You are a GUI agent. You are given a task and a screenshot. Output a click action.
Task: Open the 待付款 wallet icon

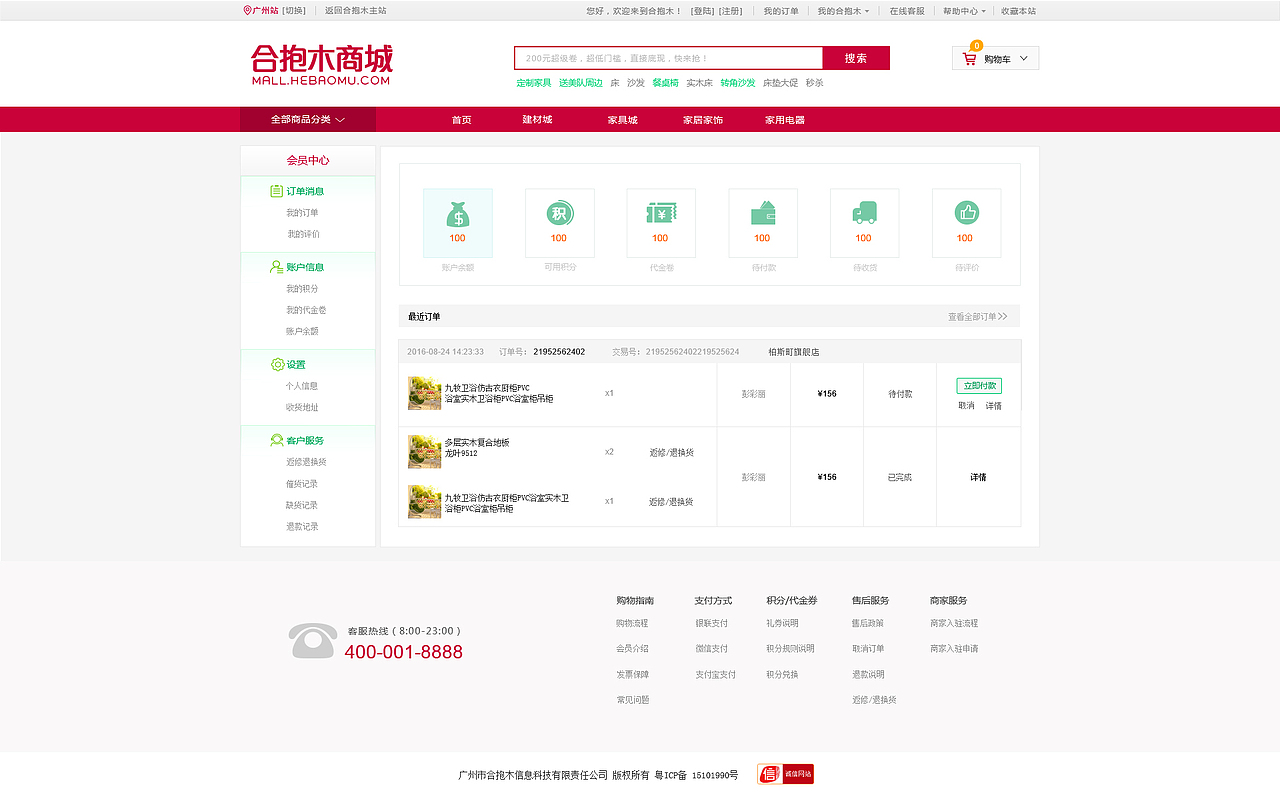click(762, 213)
